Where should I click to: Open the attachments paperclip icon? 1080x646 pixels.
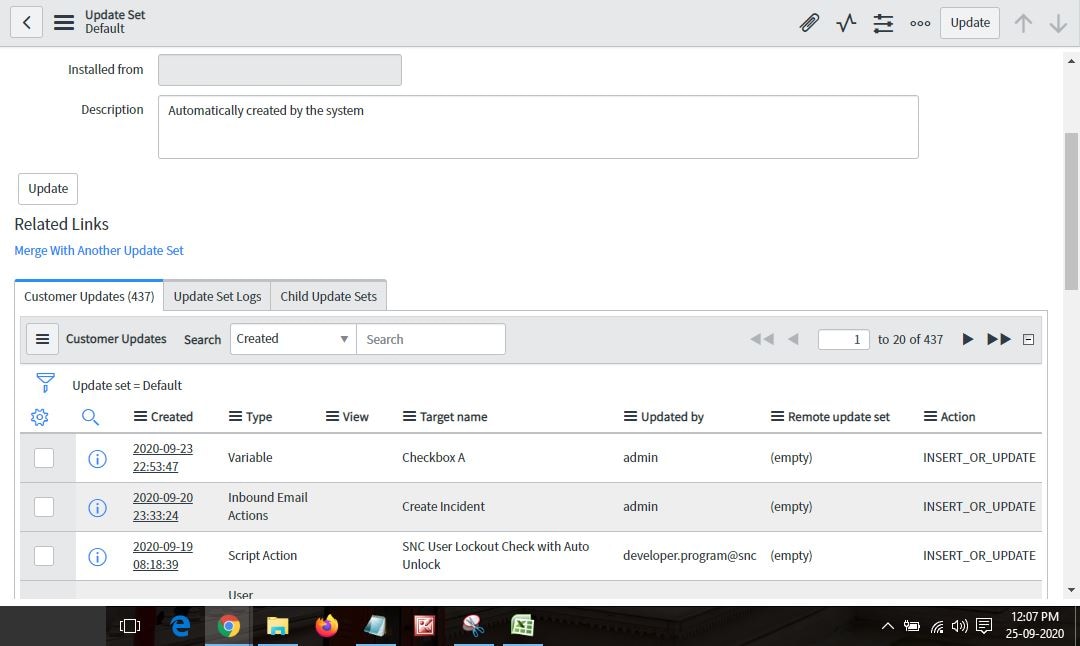(809, 22)
